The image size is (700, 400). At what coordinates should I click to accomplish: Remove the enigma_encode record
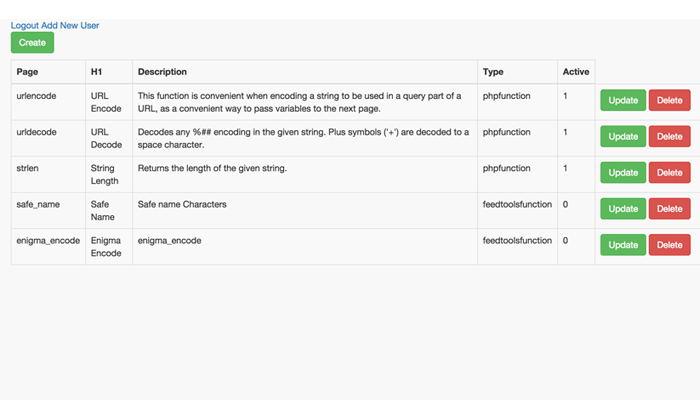(669, 244)
